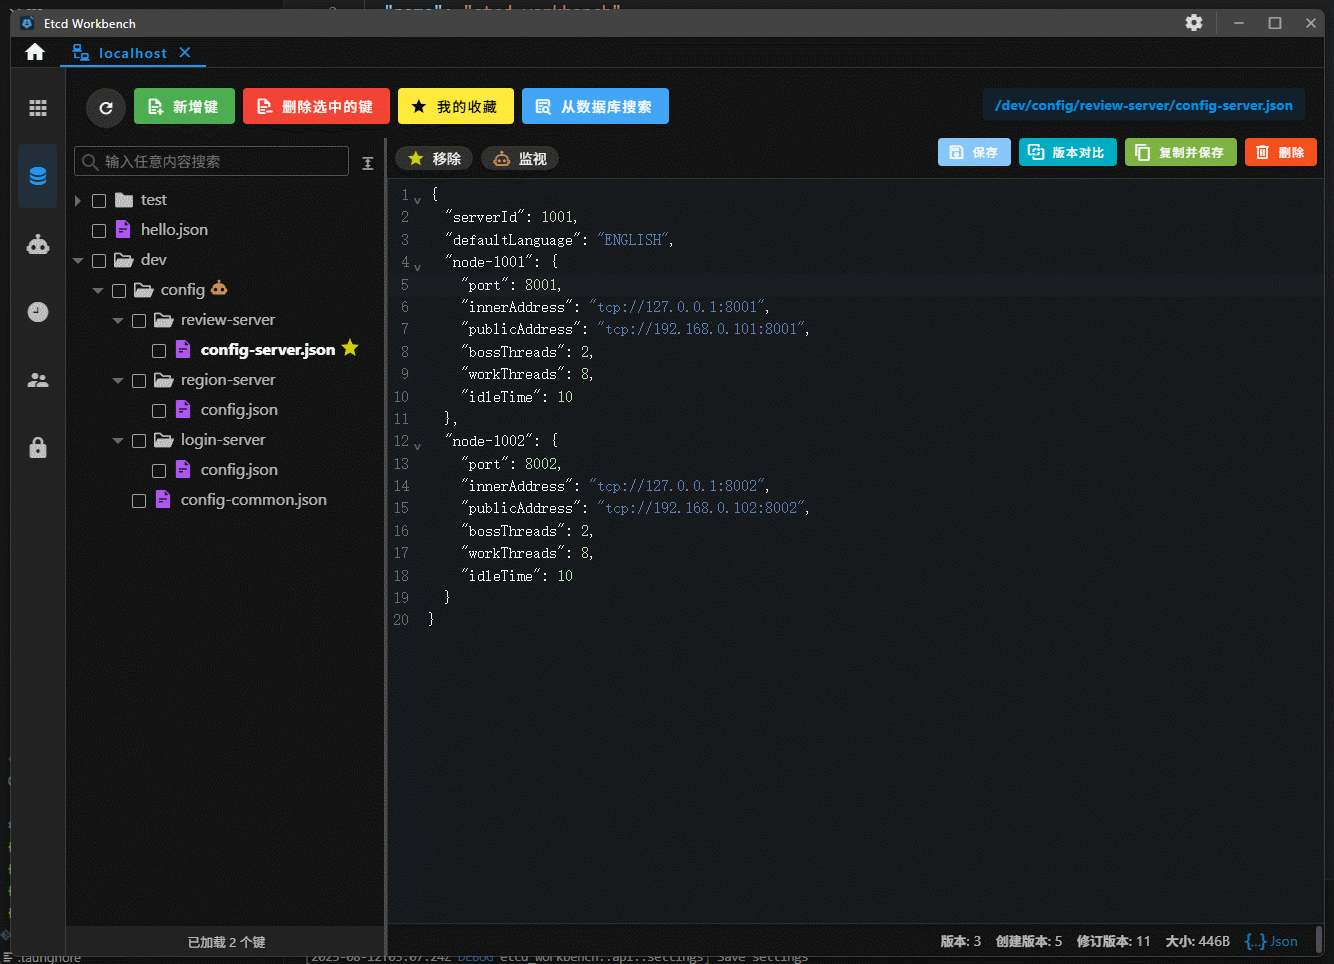Open the Json format selector
The width and height of the screenshot is (1334, 964).
click(x=1271, y=941)
